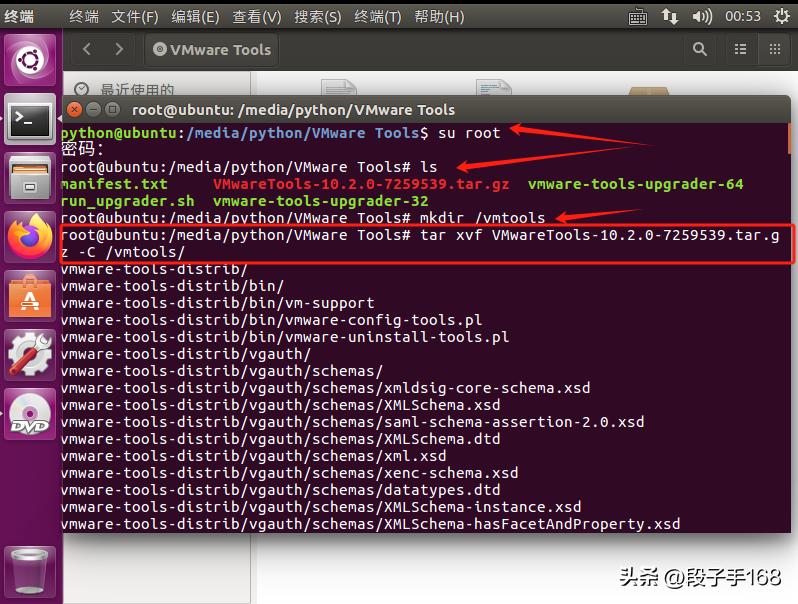Click the vmware-config-tools.pl output line

pyautogui.click(x=271, y=320)
